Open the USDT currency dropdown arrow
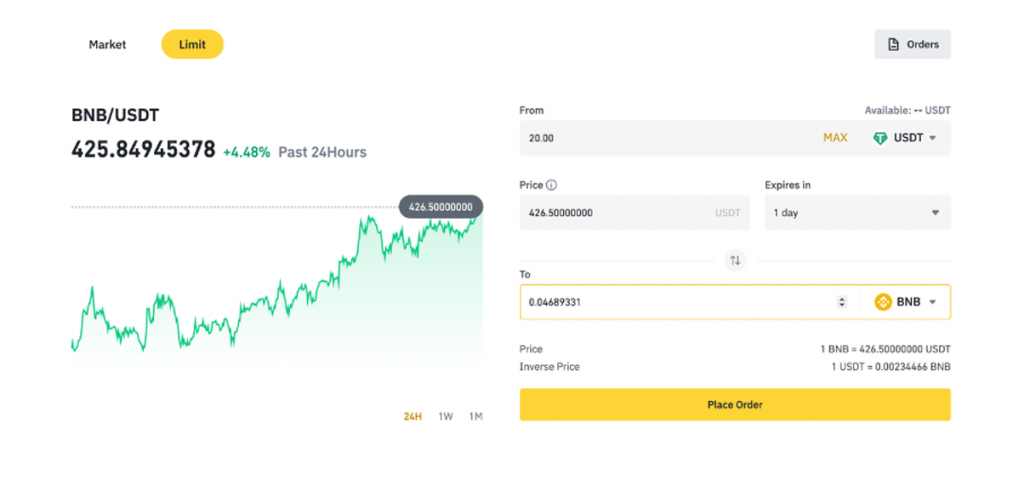The width and height of the screenshot is (1024, 480). click(933, 138)
